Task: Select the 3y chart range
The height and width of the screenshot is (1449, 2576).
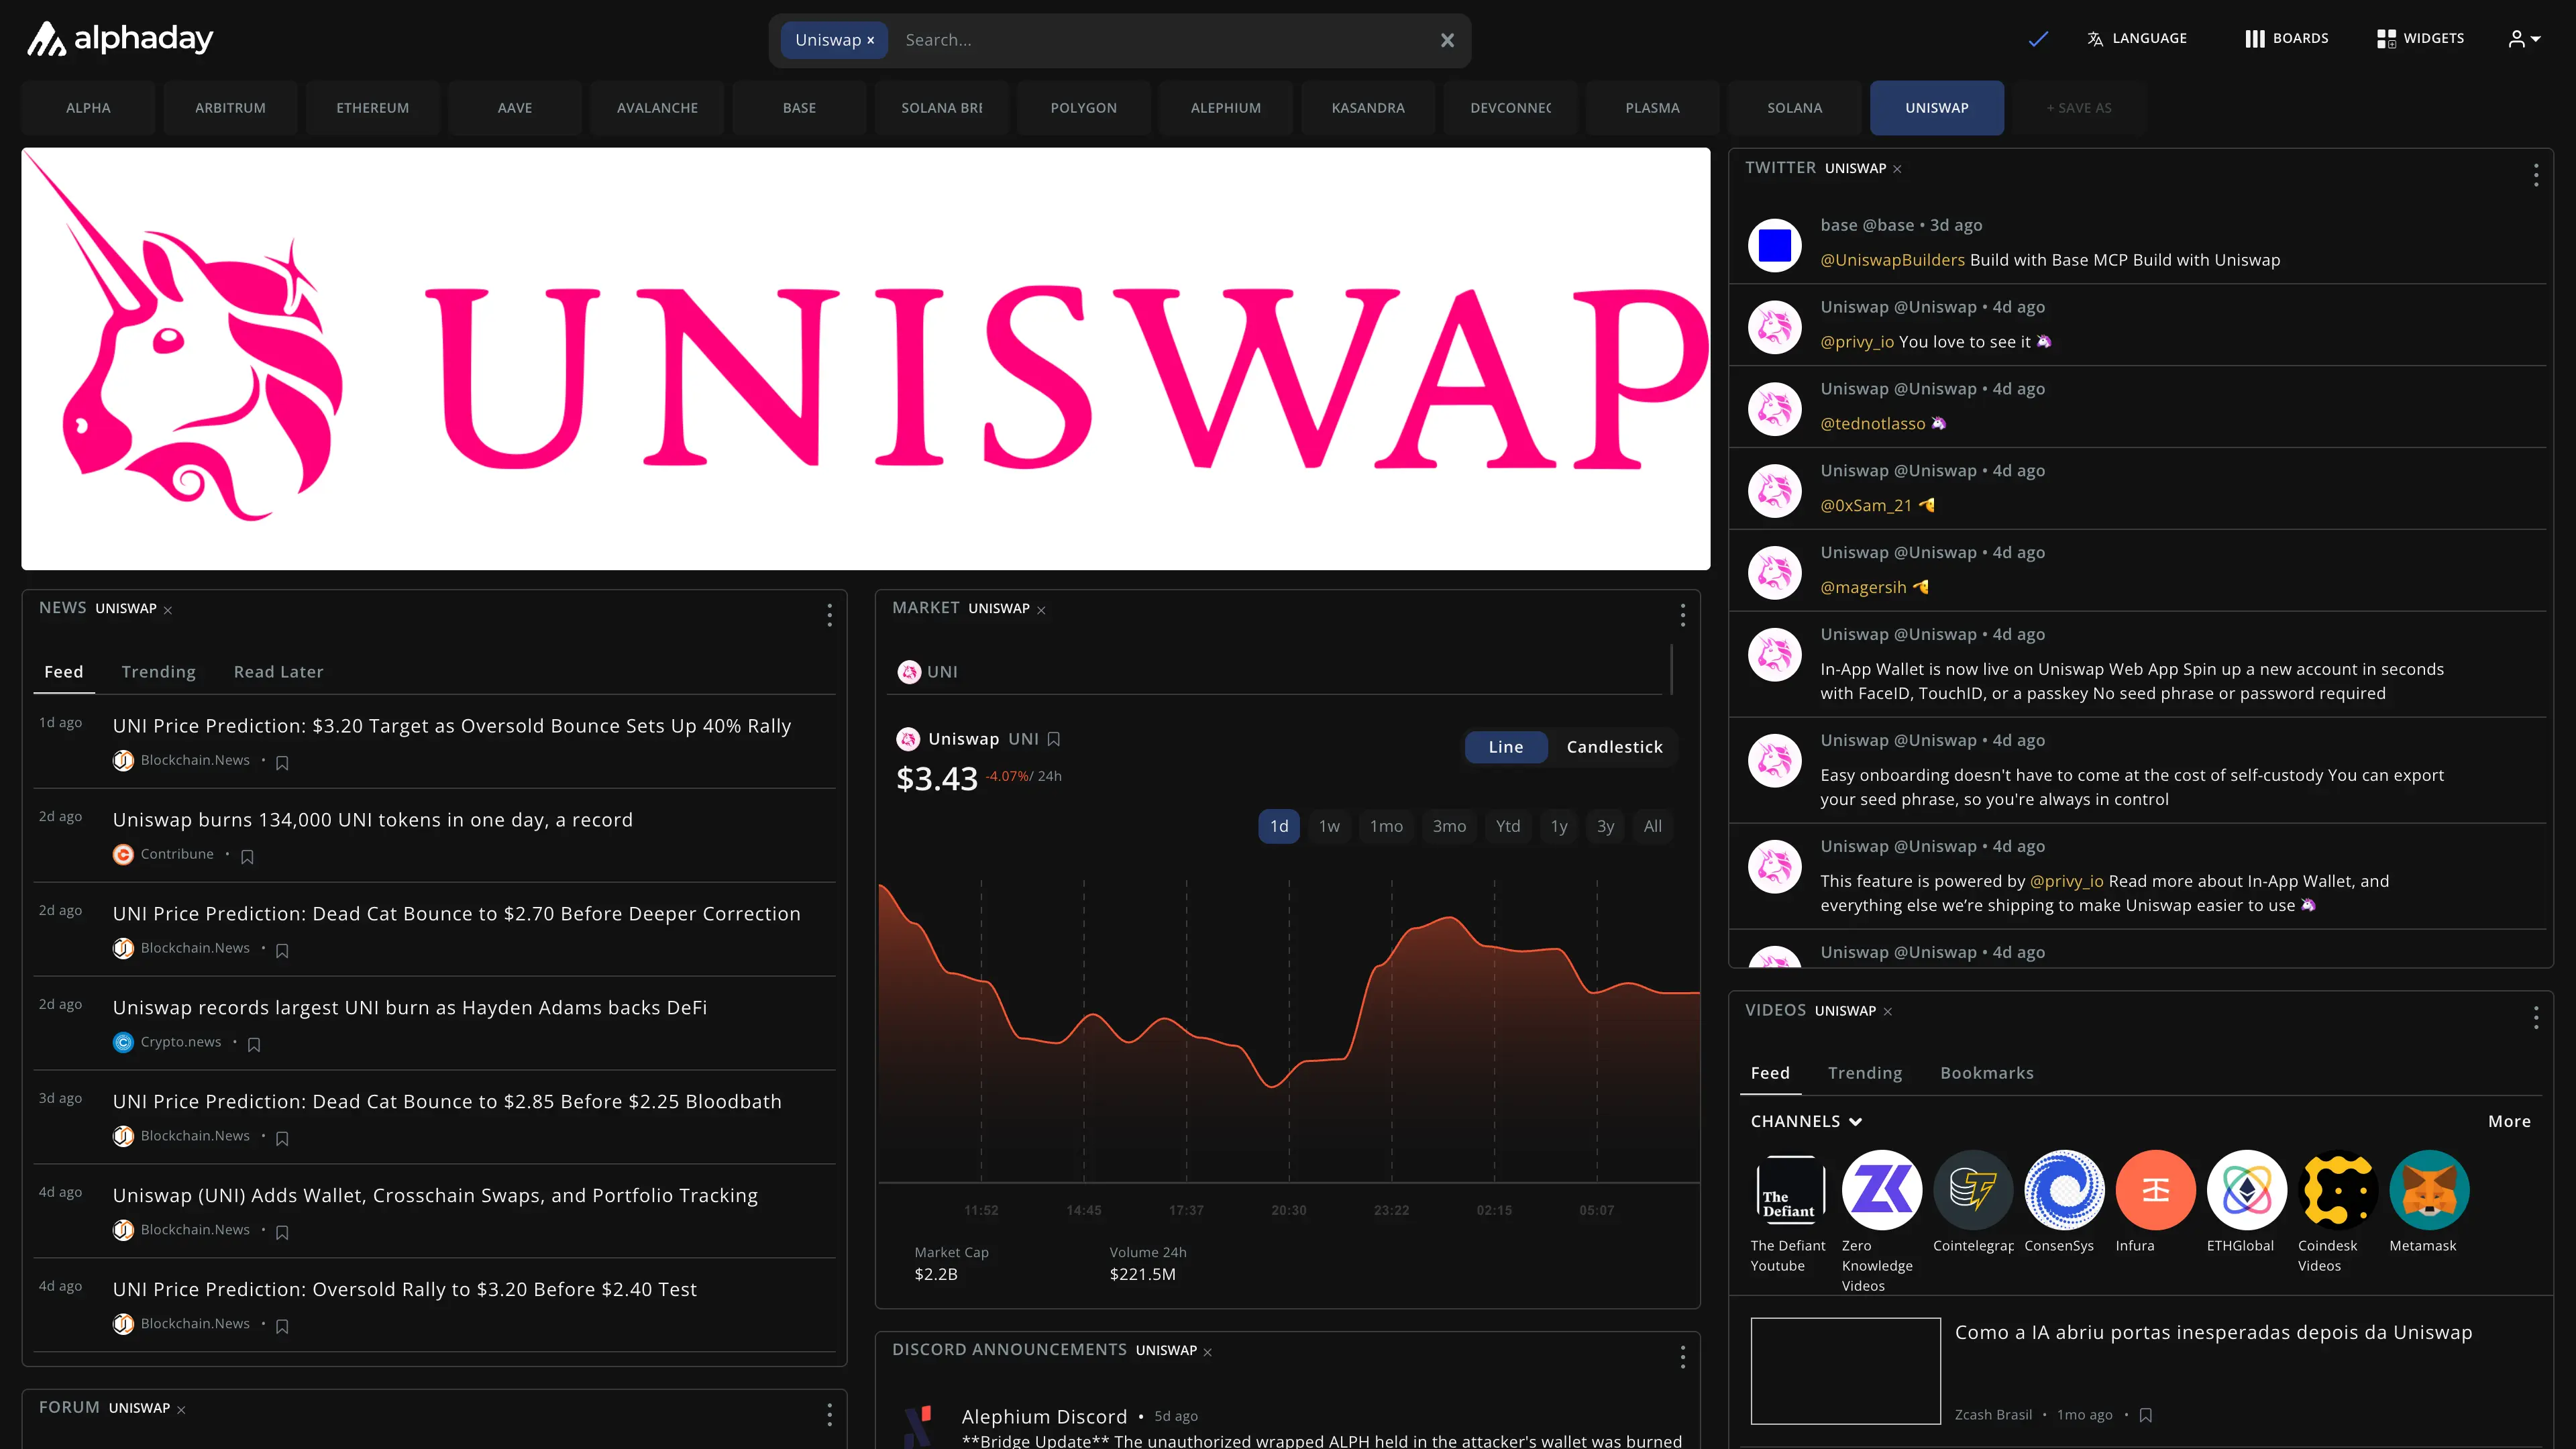Action: coord(1605,826)
